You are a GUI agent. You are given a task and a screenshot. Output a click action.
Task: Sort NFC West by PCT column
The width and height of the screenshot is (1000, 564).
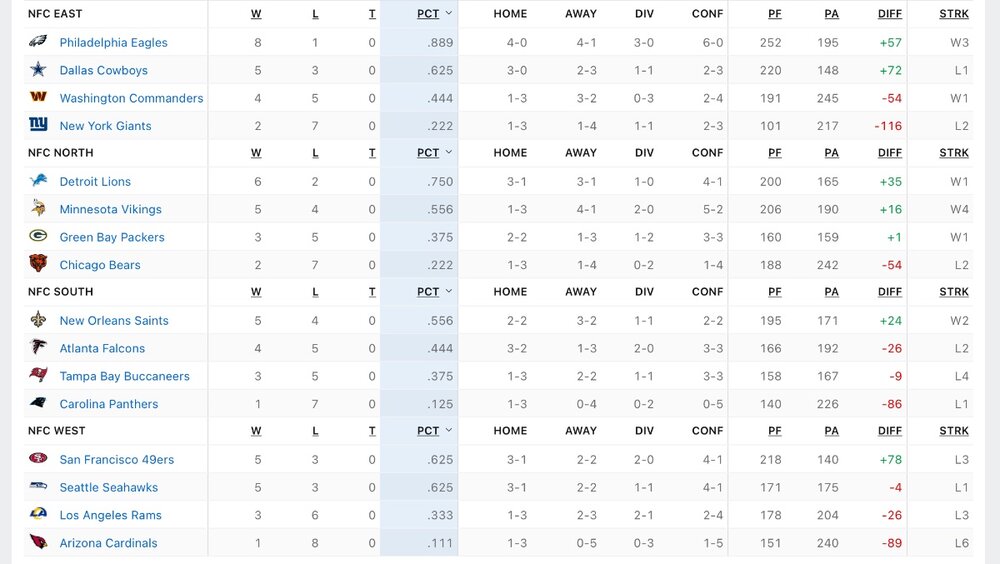[428, 431]
